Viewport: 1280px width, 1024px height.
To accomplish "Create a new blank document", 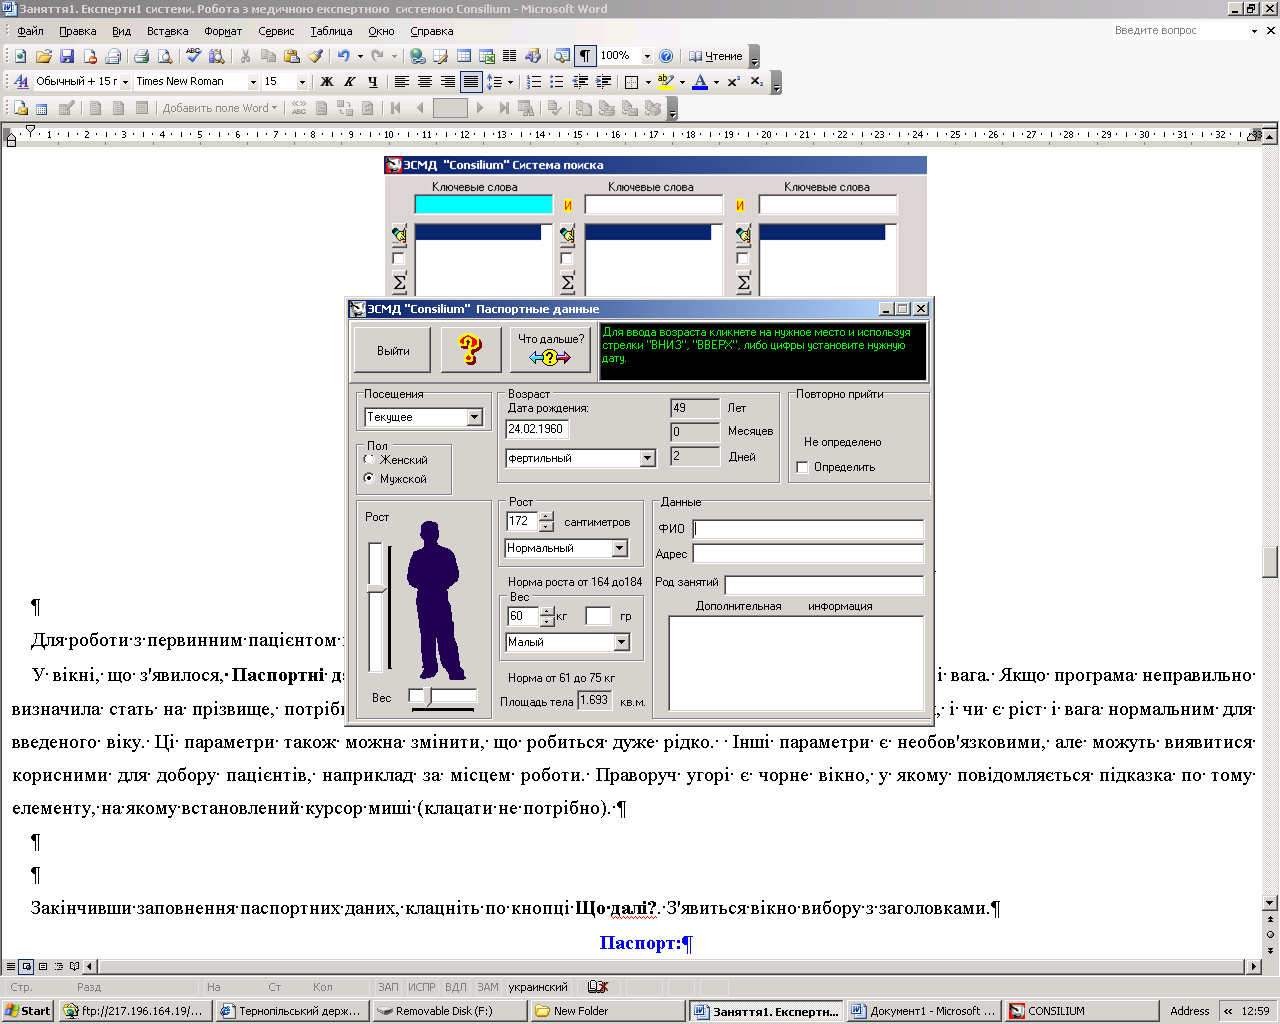I will point(20,56).
